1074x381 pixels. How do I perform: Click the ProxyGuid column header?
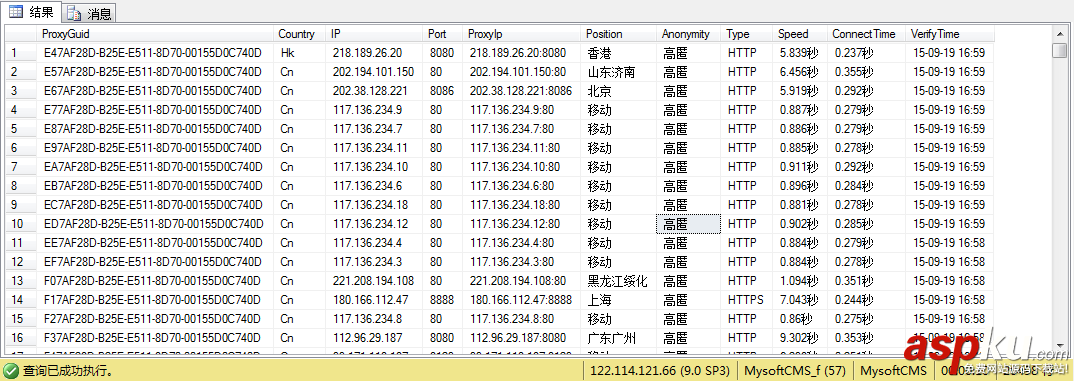[x=155, y=34]
